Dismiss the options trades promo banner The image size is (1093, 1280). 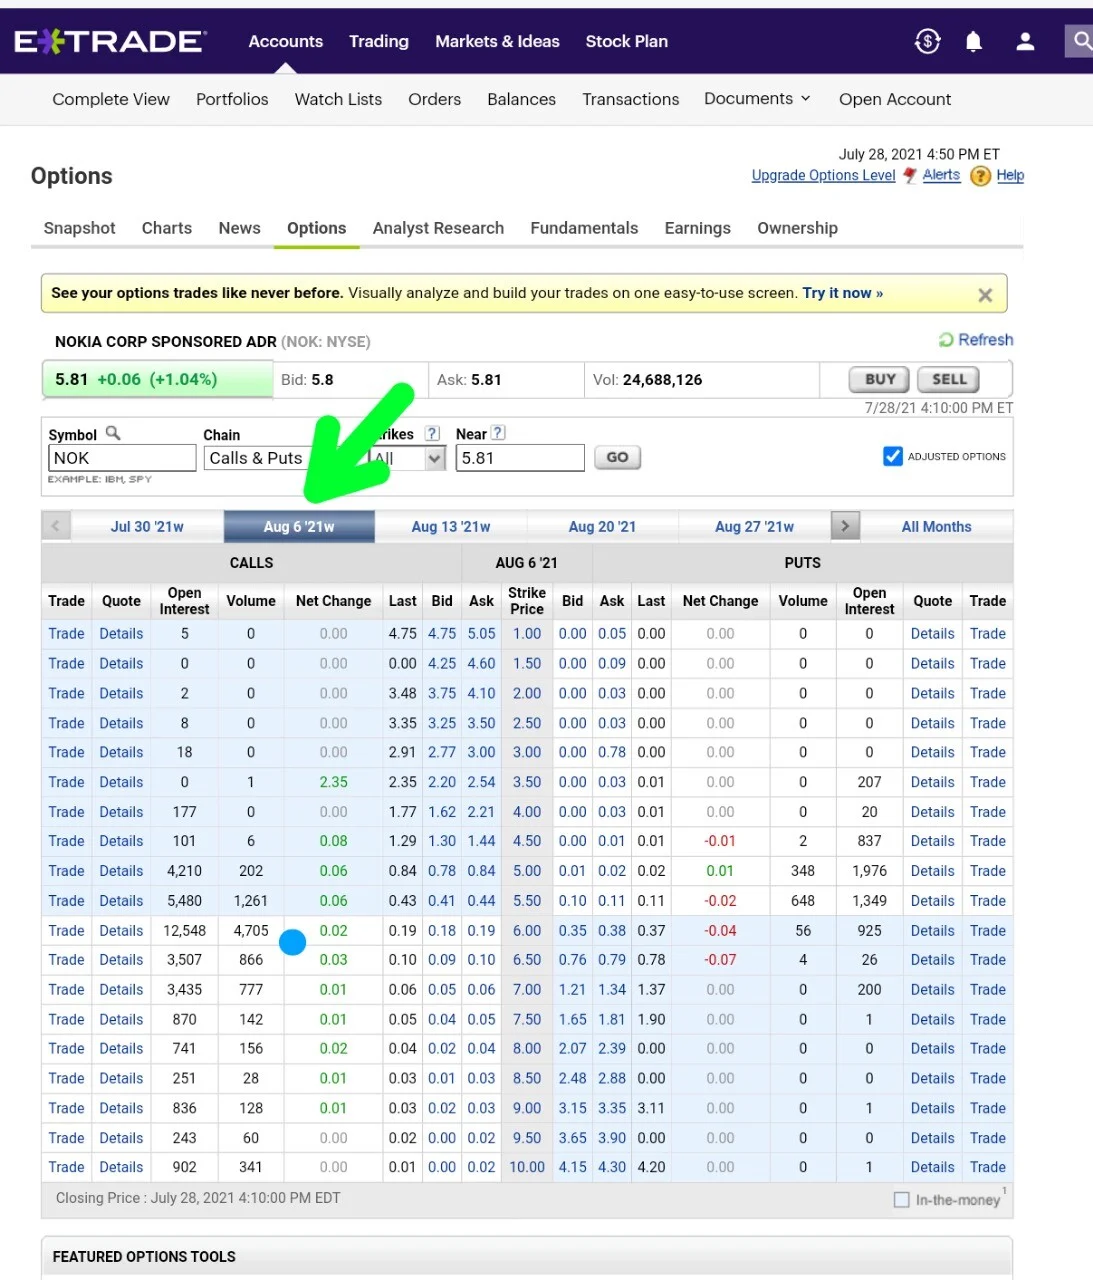point(985,295)
